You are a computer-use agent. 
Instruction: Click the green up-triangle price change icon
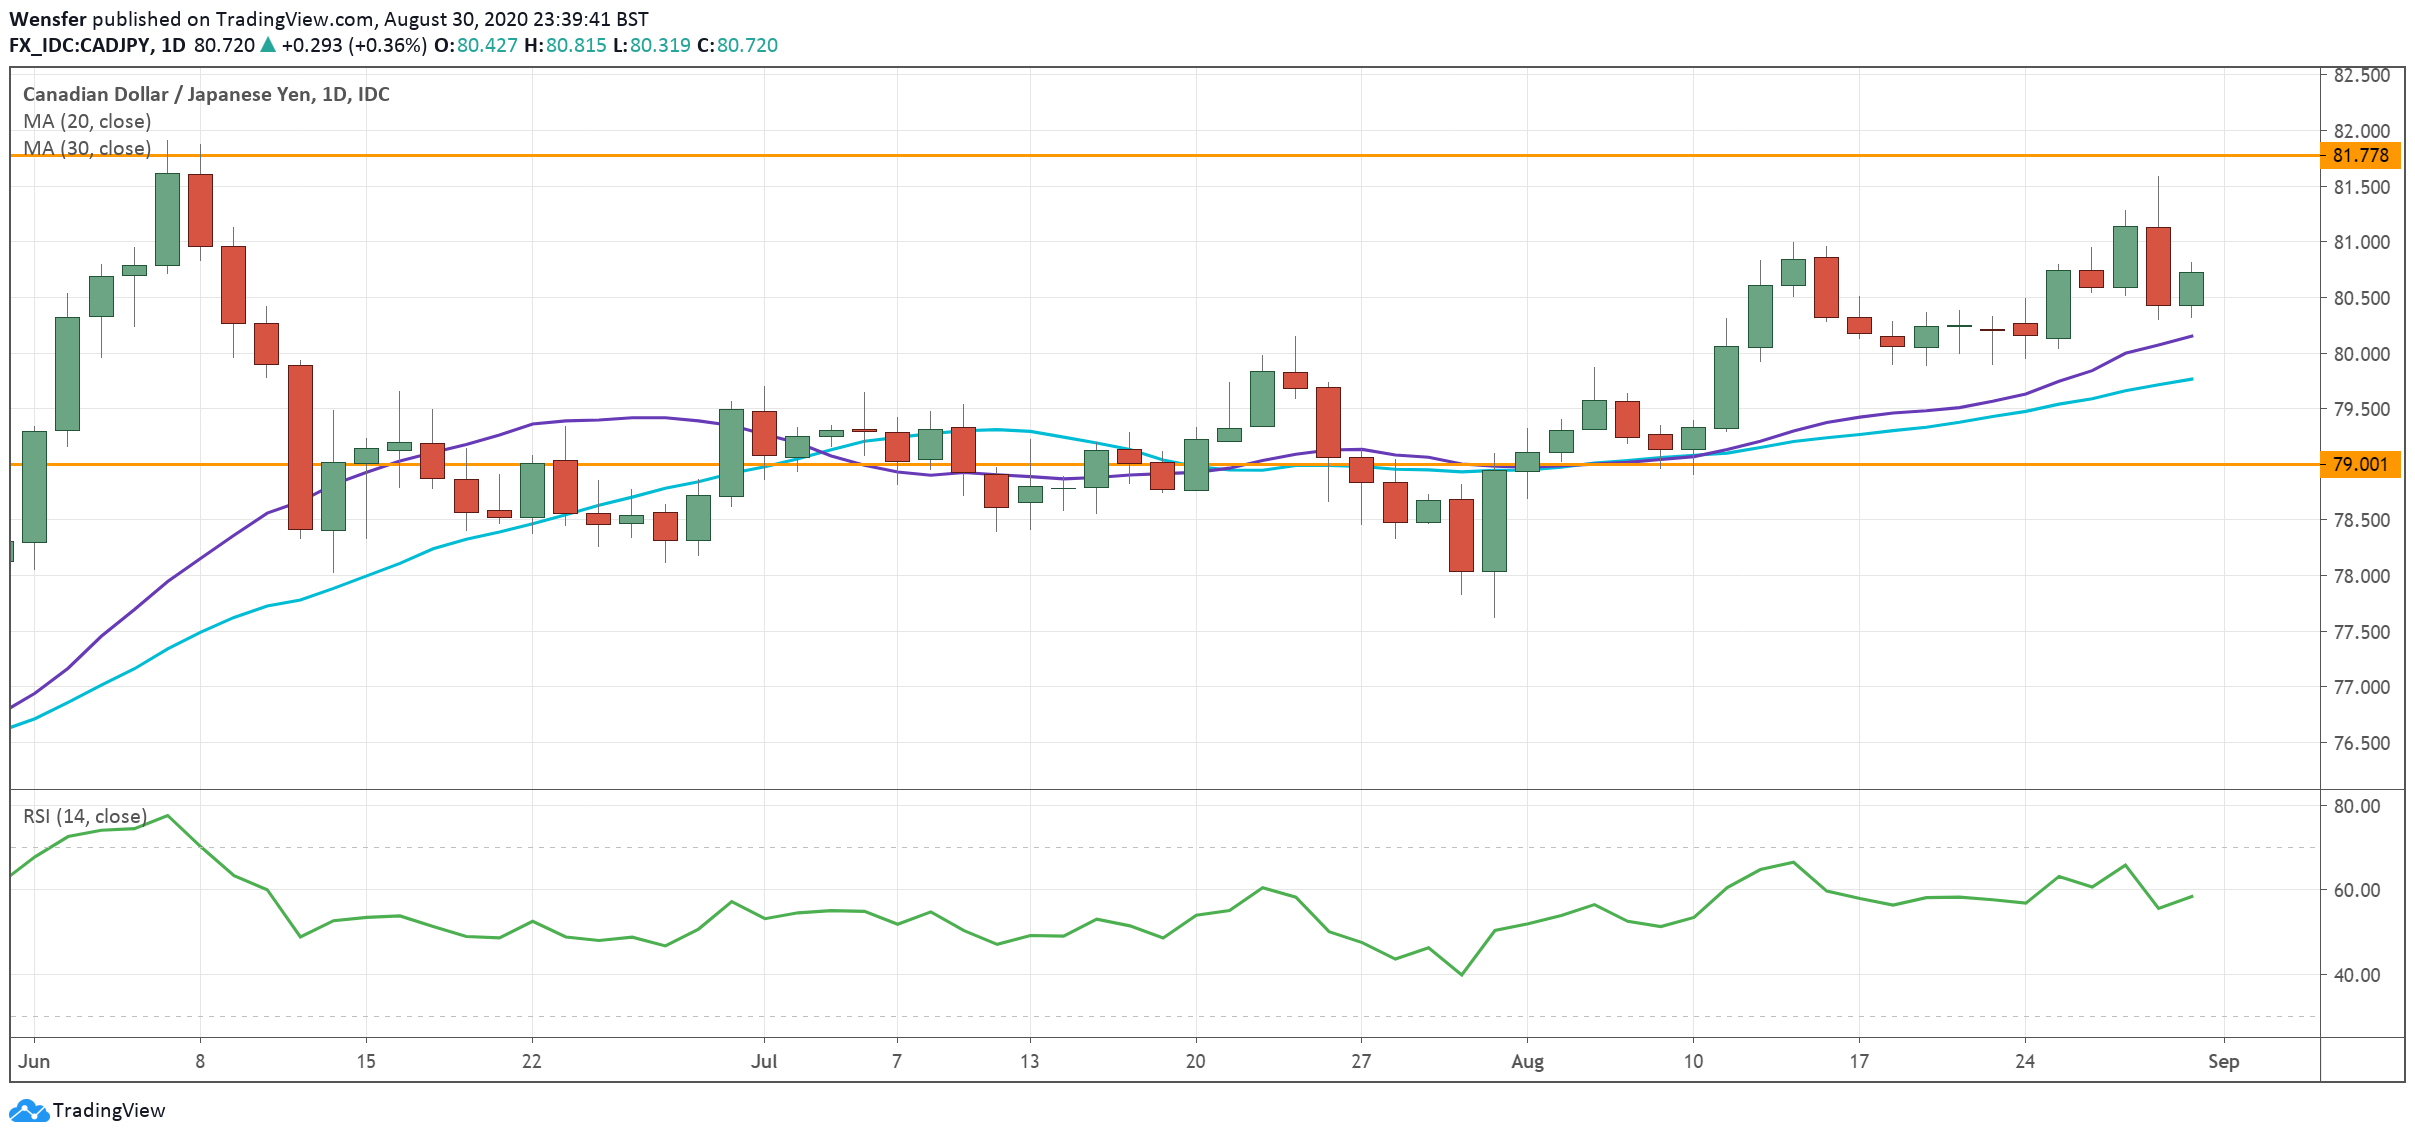pos(267,45)
